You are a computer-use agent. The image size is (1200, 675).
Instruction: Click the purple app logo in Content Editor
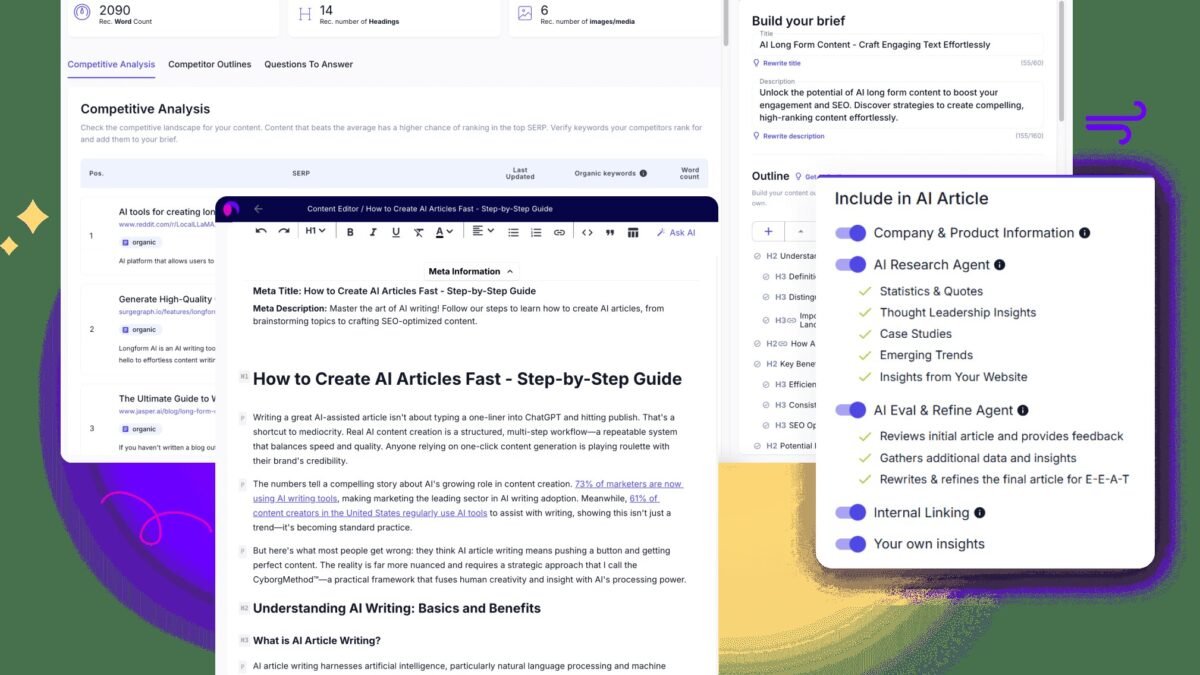coord(231,209)
